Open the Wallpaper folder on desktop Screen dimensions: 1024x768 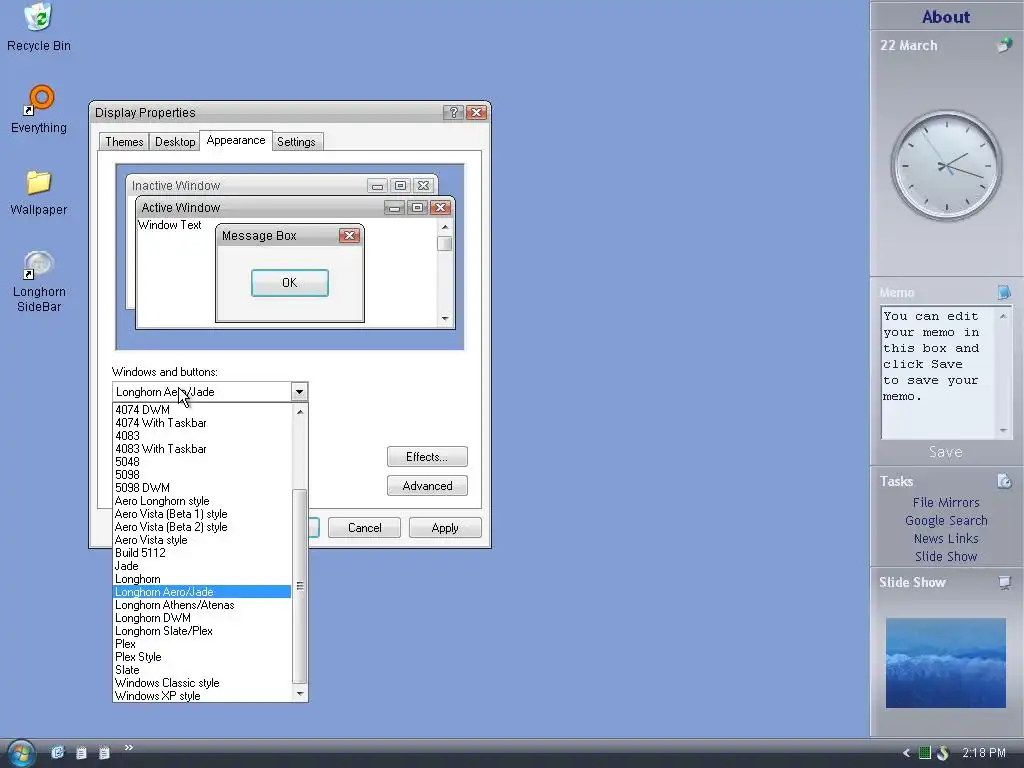[39, 193]
